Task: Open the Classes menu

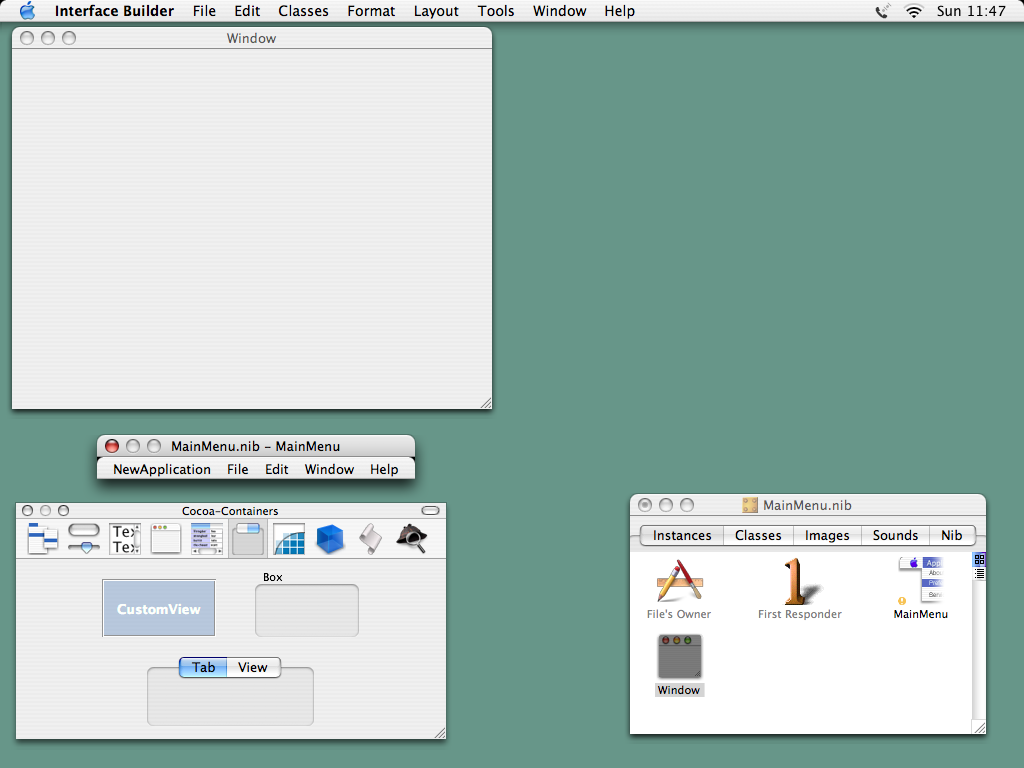Action: pos(303,11)
